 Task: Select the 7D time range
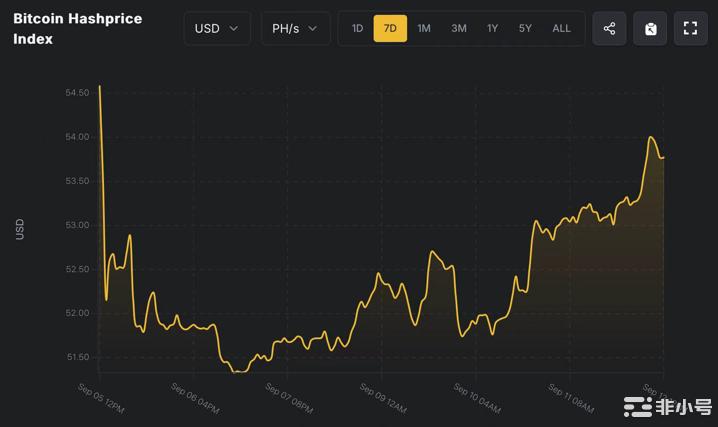[x=390, y=28]
